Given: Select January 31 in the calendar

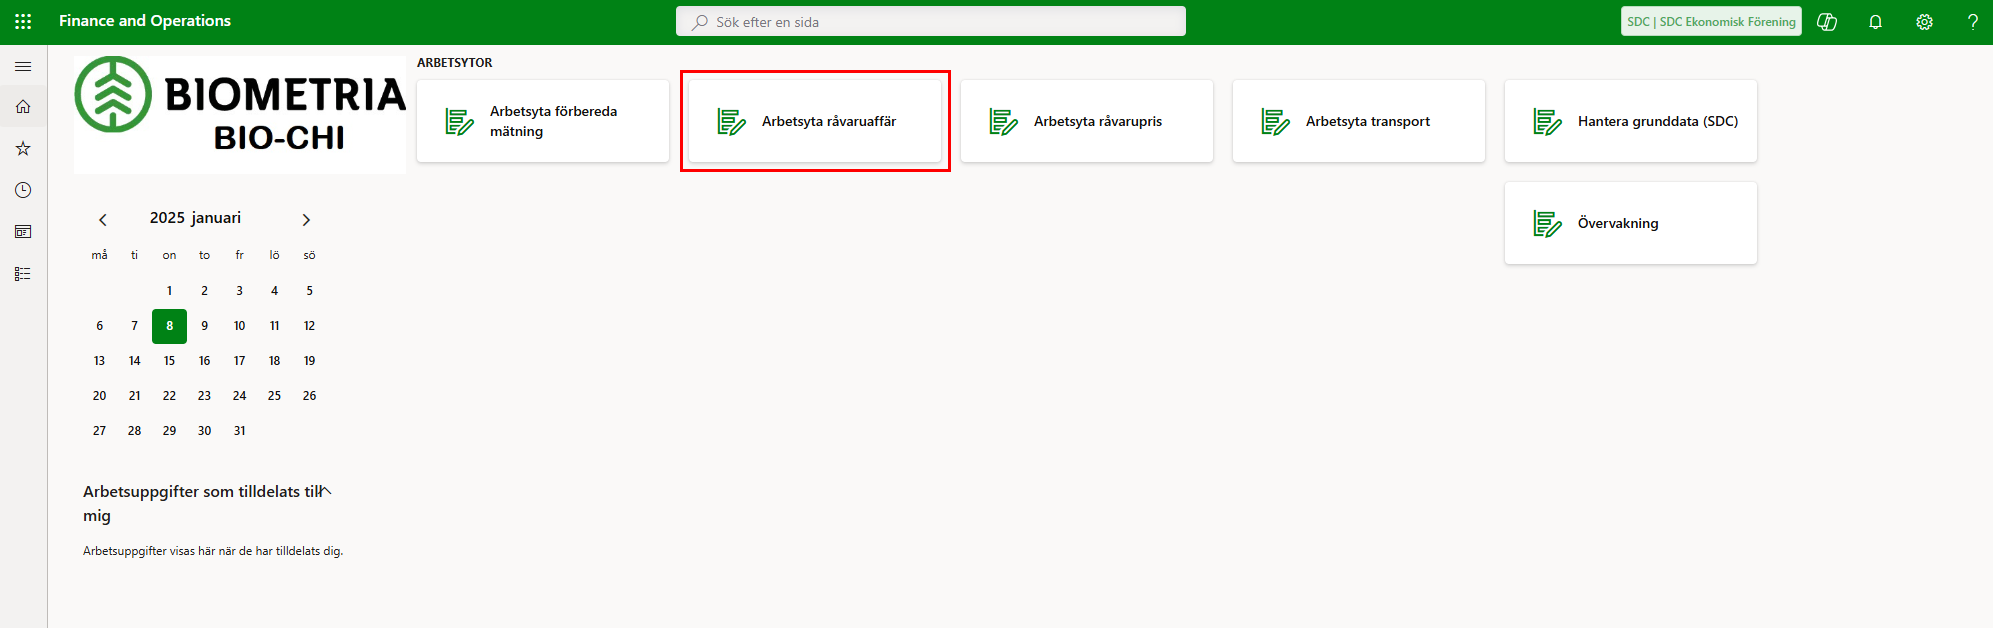Looking at the screenshot, I should [239, 431].
